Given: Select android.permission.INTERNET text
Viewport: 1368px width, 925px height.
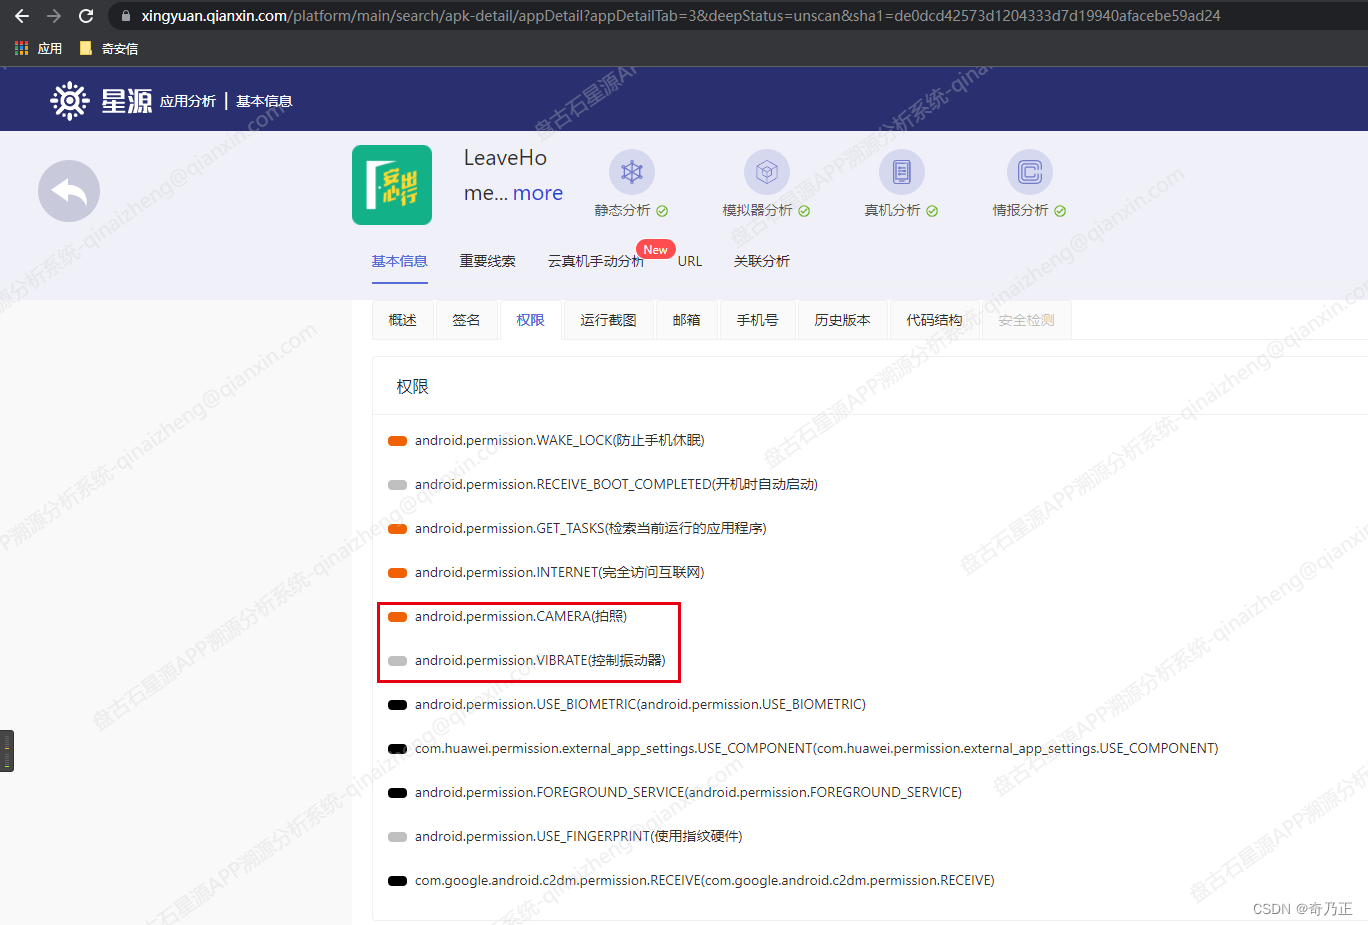Looking at the screenshot, I should tap(560, 572).
